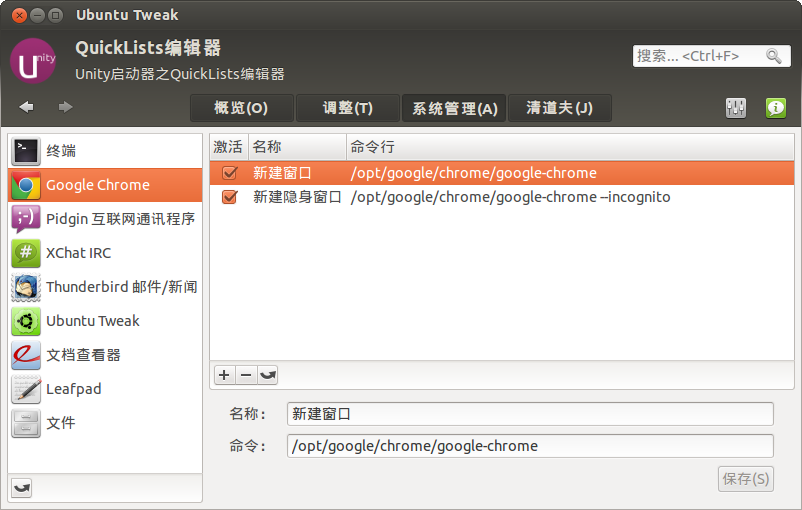802x510 pixels.
Task: Click the reset button below launcher list
Action: click(x=21, y=488)
